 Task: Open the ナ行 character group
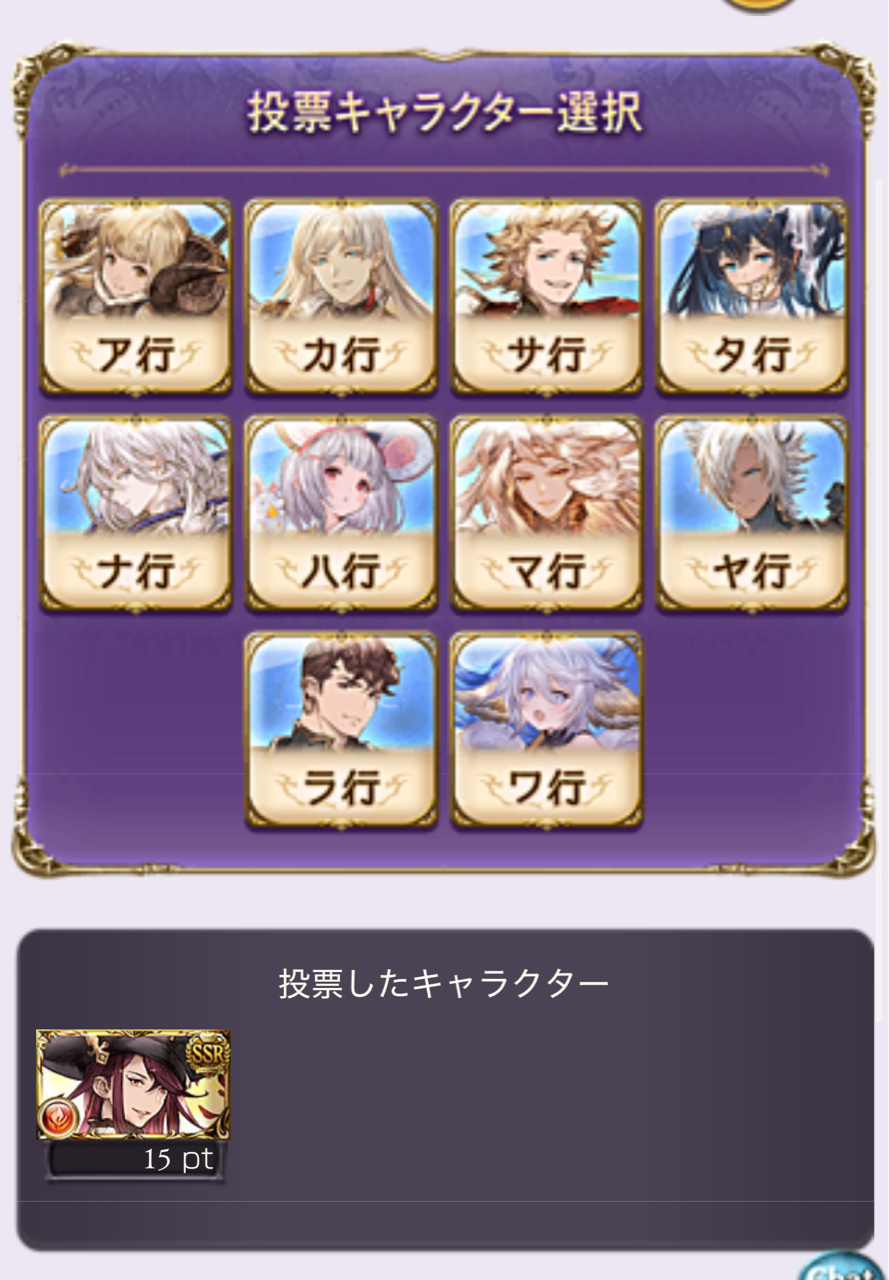point(135,512)
